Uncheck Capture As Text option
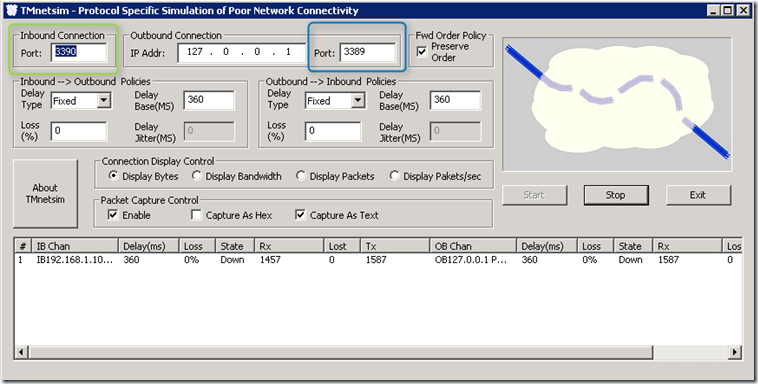The image size is (758, 384). [x=300, y=215]
